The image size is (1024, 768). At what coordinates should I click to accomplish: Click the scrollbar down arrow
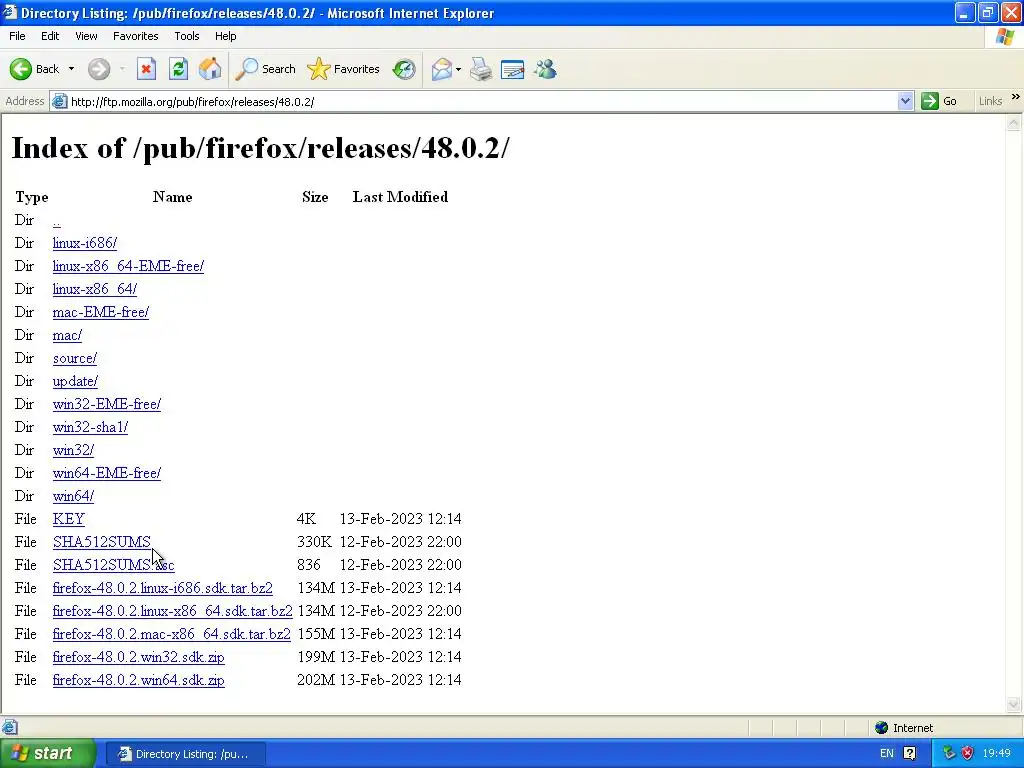click(x=1014, y=704)
